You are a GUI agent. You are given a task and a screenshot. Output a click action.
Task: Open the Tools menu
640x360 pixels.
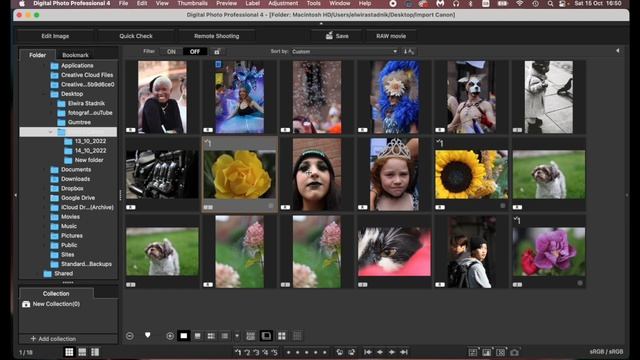tap(313, 3)
